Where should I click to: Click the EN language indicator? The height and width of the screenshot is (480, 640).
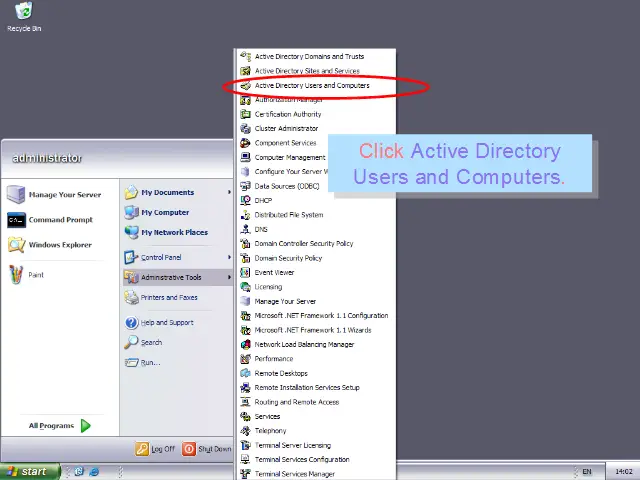click(587, 471)
